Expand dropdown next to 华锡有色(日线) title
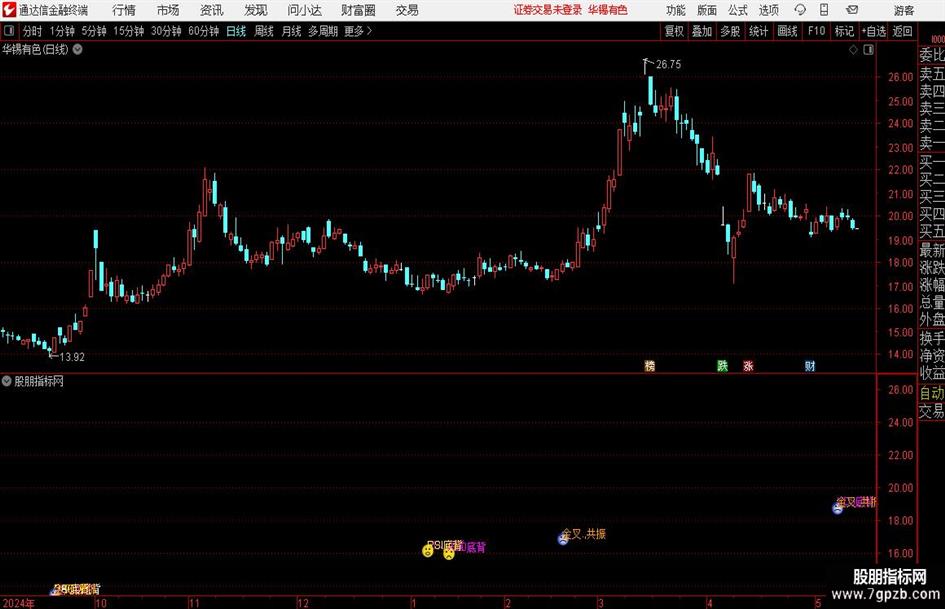Image resolution: width=945 pixels, height=609 pixels. click(78, 49)
